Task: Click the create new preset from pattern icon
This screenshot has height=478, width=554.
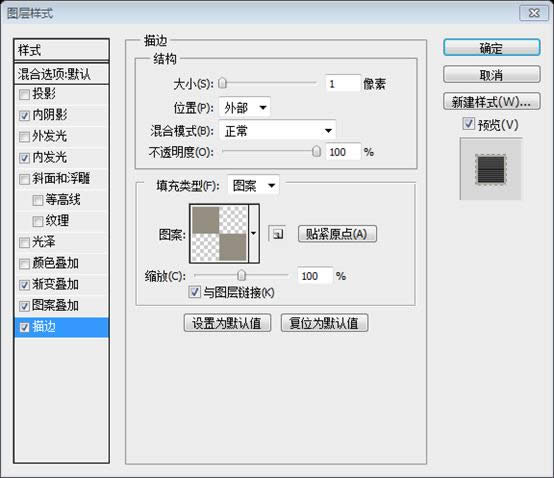Action: (x=277, y=234)
